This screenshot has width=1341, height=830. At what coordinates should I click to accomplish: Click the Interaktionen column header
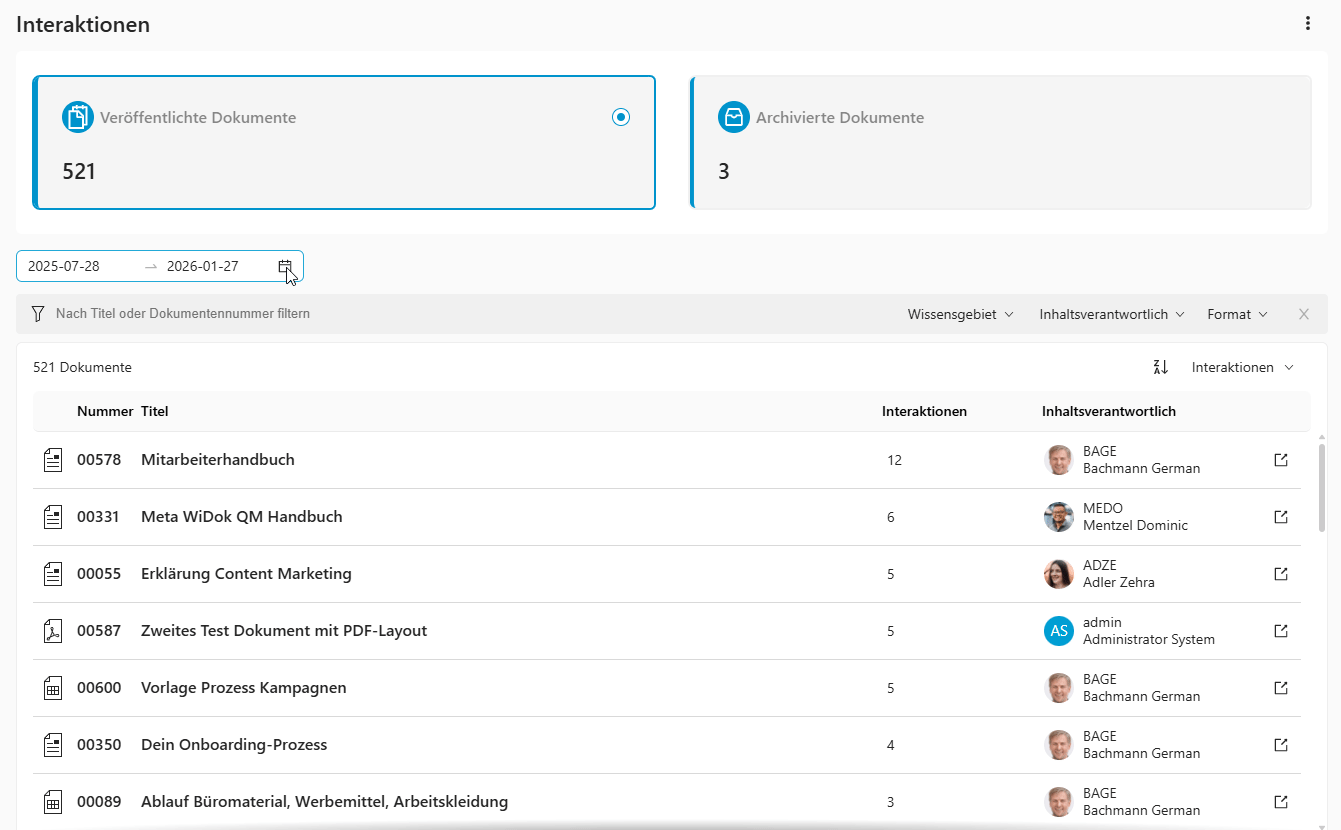924,411
